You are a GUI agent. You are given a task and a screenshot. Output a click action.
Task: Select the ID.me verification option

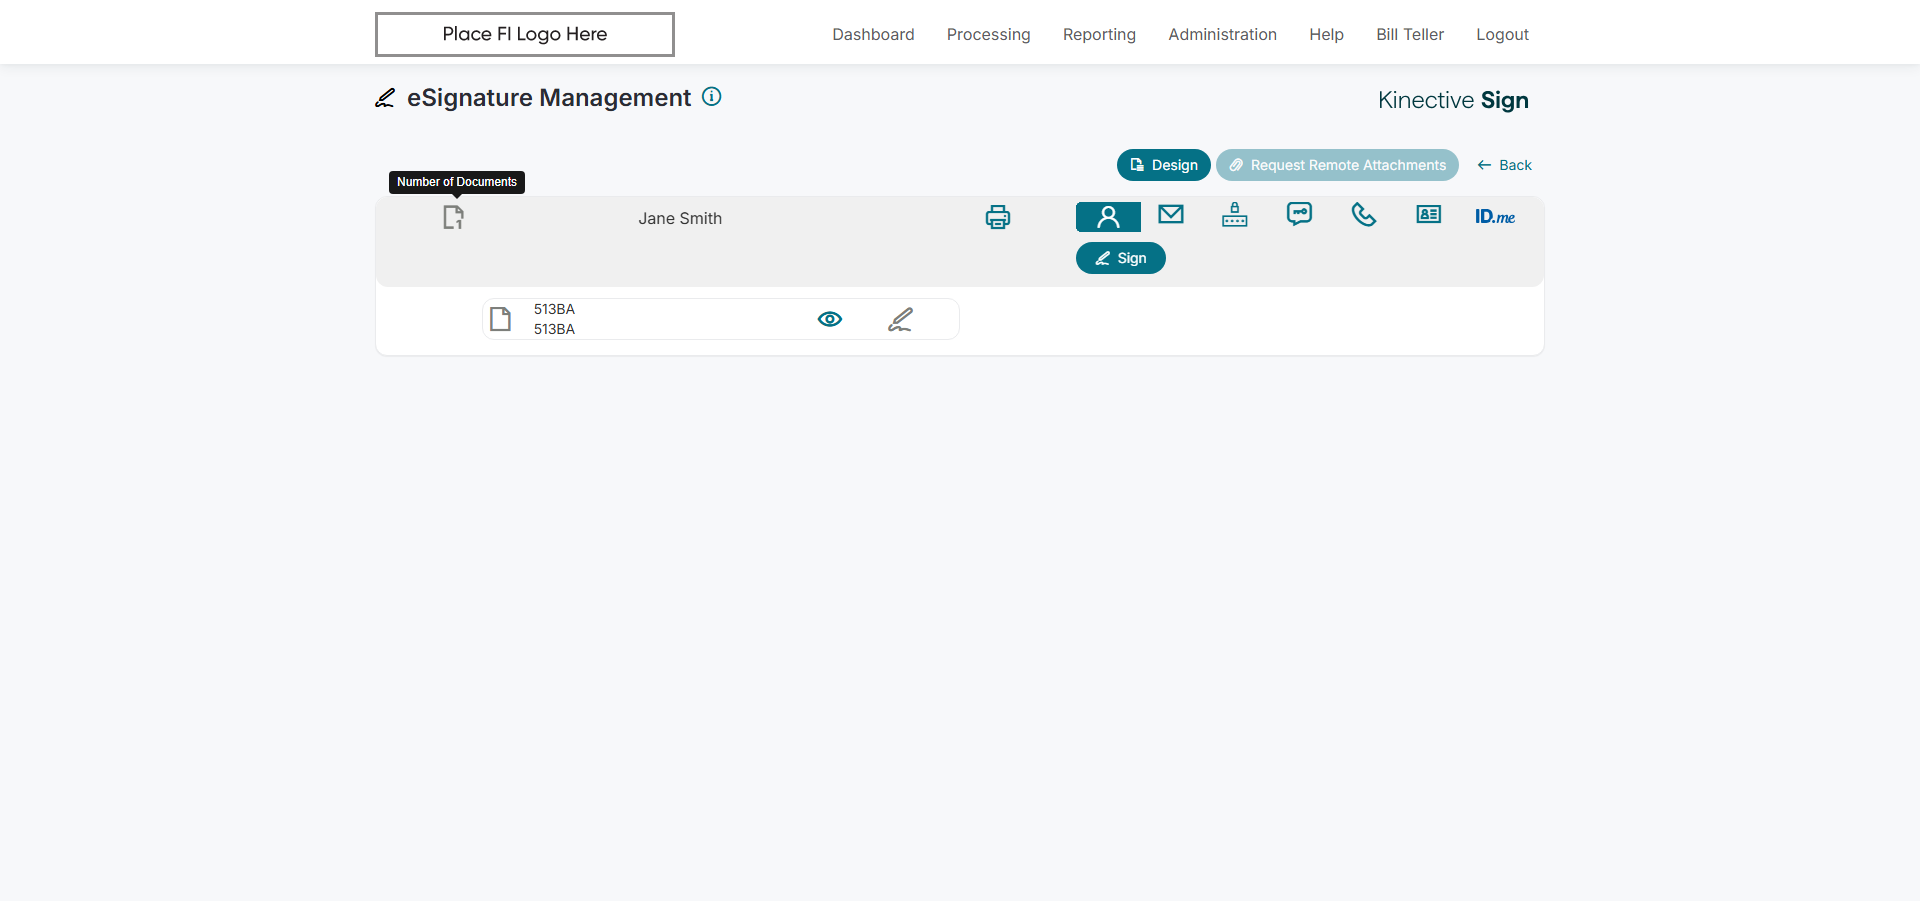1495,216
